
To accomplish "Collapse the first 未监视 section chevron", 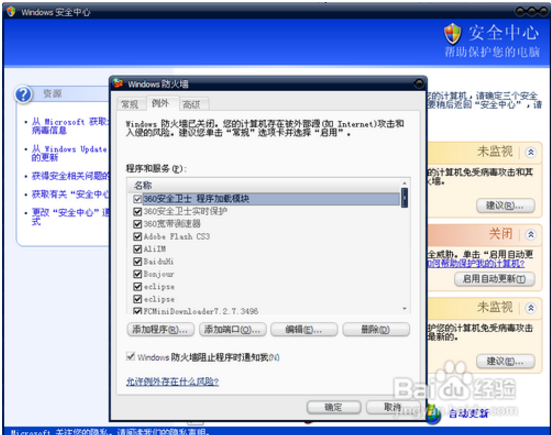I will pyautogui.click(x=531, y=152).
